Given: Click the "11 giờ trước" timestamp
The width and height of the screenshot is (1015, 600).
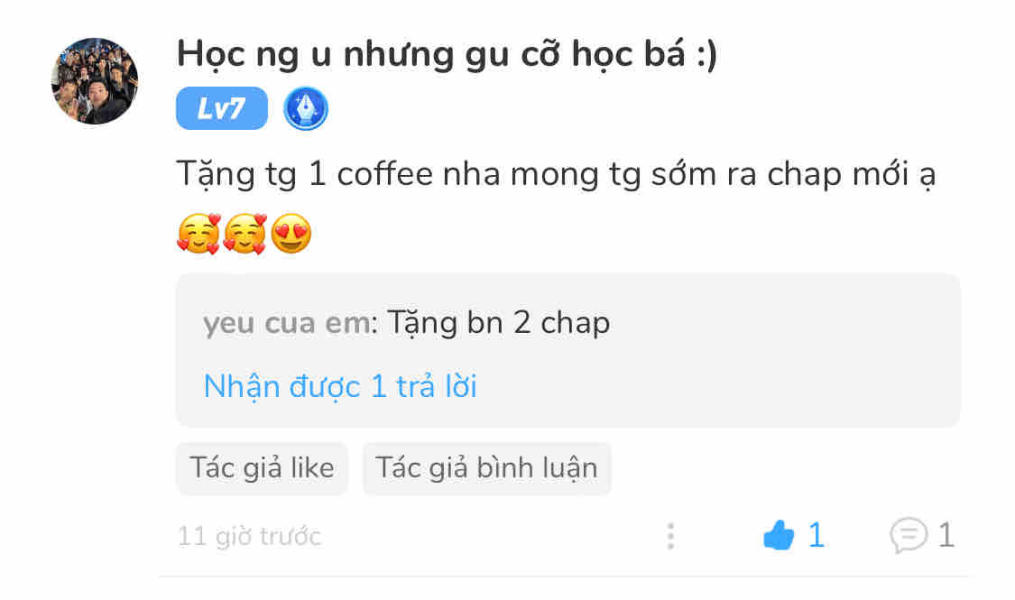Looking at the screenshot, I should (249, 537).
